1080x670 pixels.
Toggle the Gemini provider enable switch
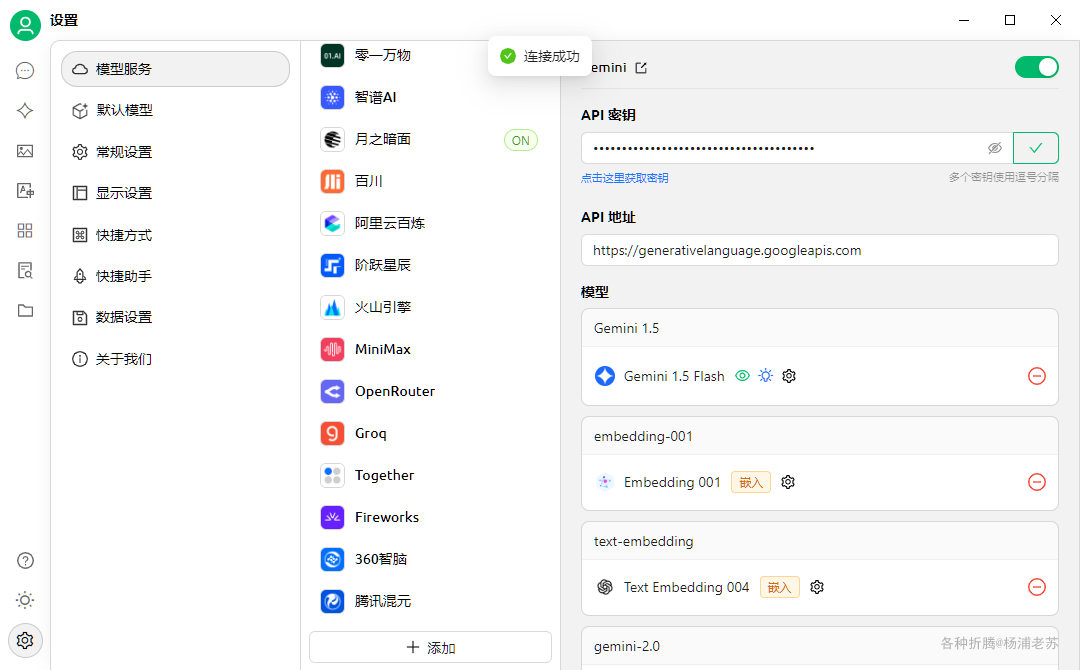coord(1037,67)
